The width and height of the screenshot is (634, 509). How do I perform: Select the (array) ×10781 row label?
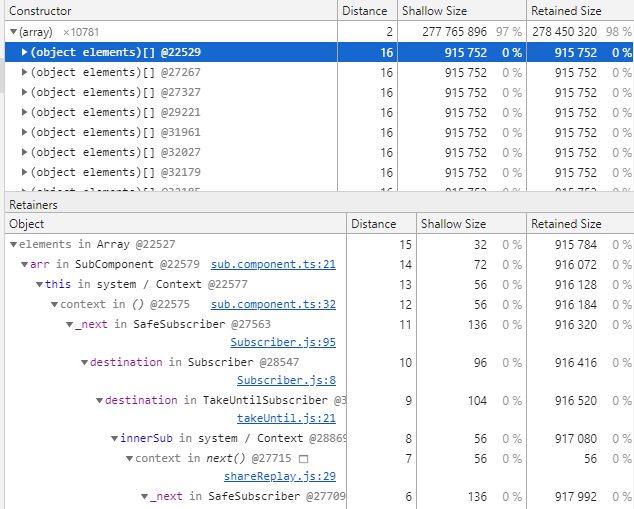59,32
